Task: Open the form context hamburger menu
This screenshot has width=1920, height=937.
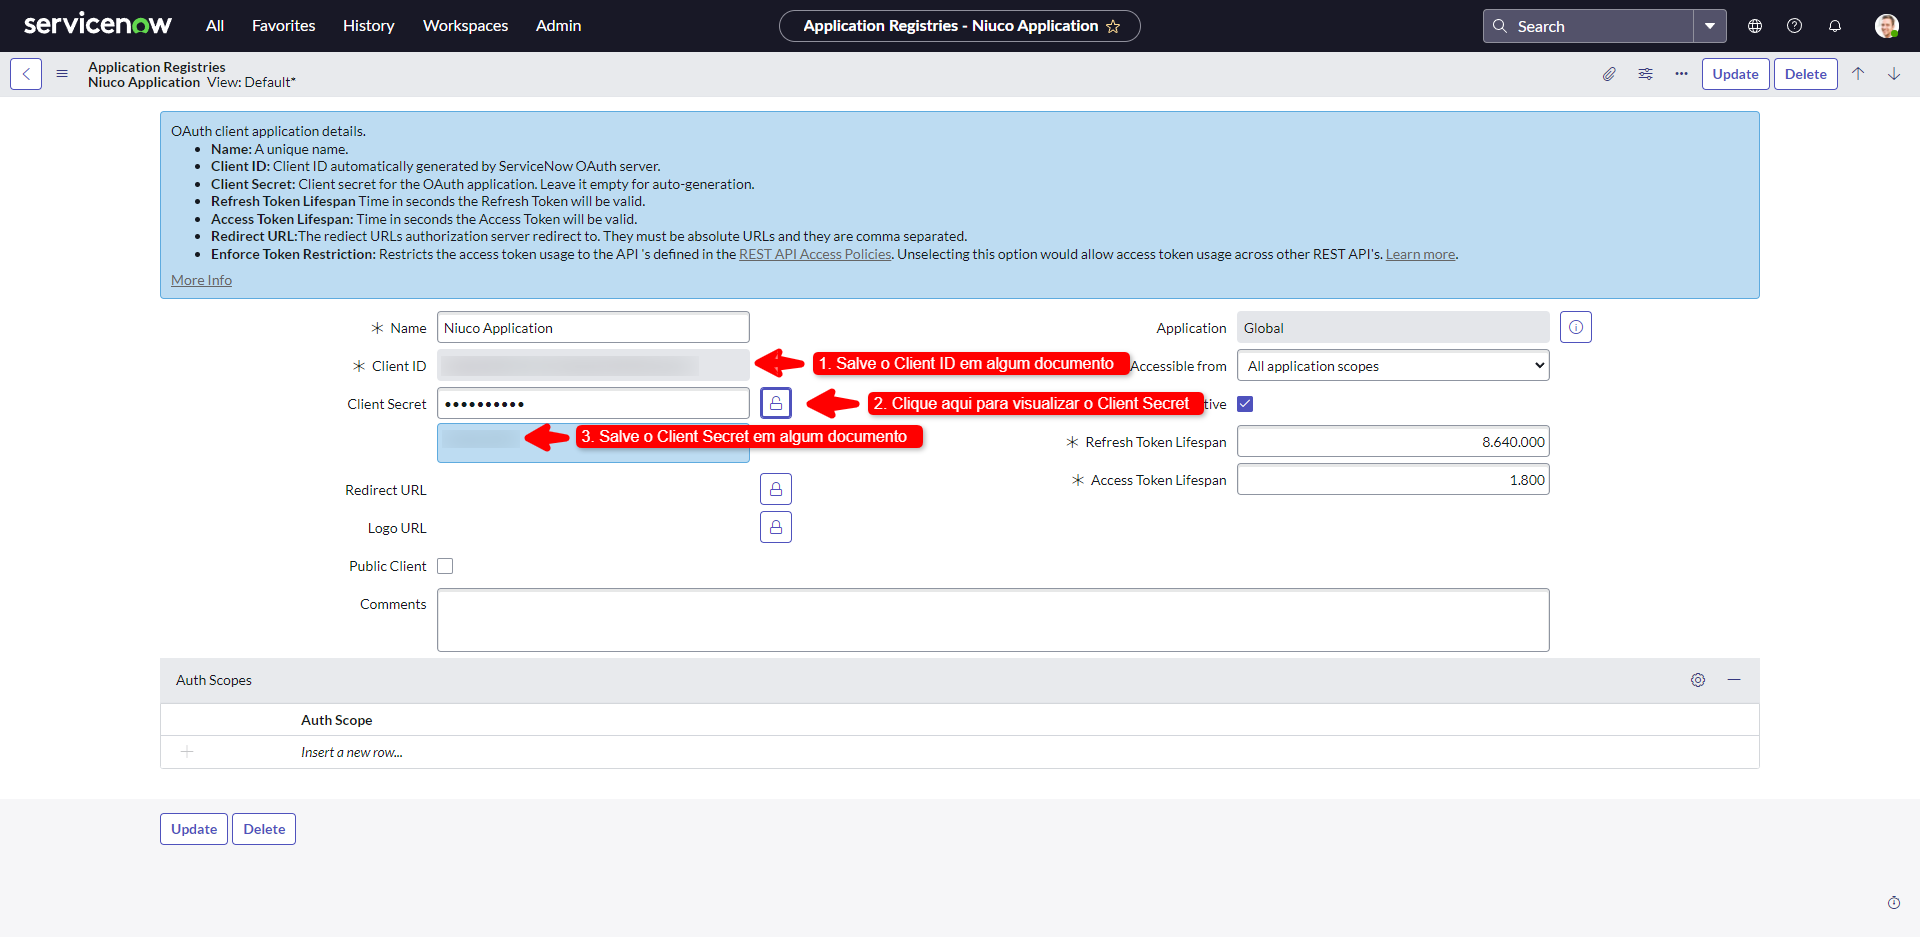Action: point(62,74)
